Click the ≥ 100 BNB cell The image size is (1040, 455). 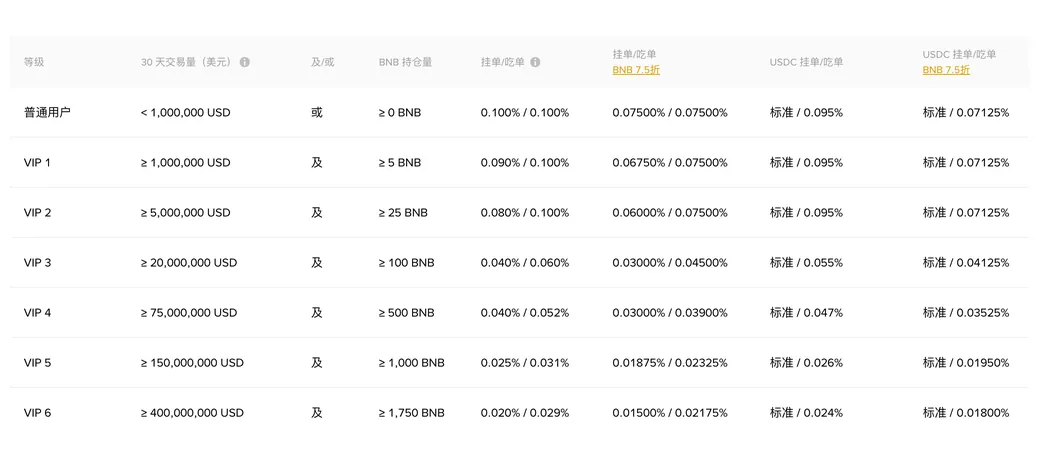[x=407, y=263]
